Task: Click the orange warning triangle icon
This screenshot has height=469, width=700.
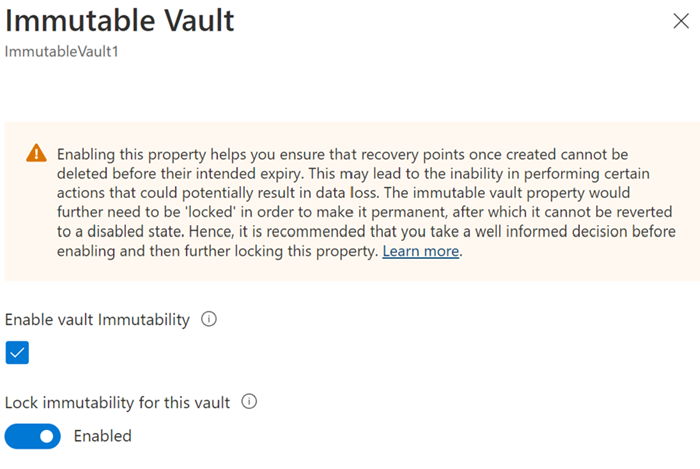Action: 36,153
